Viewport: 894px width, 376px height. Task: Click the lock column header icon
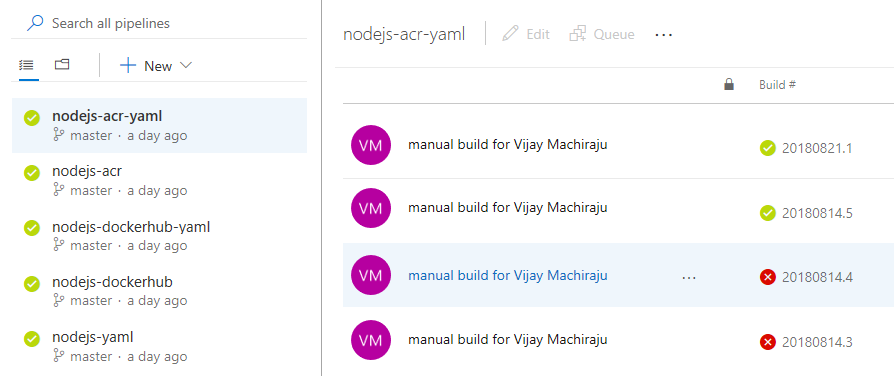point(729,85)
